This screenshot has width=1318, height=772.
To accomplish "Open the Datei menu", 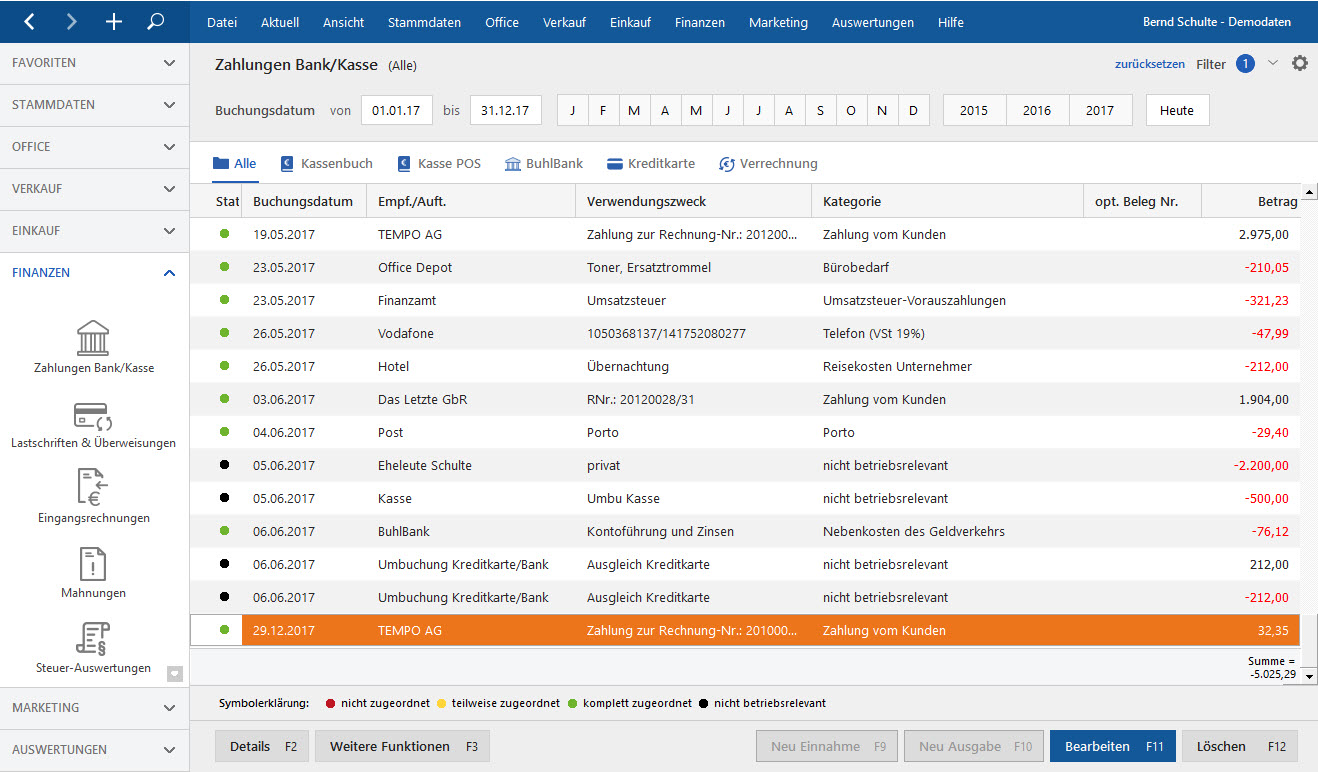I will click(x=222, y=22).
